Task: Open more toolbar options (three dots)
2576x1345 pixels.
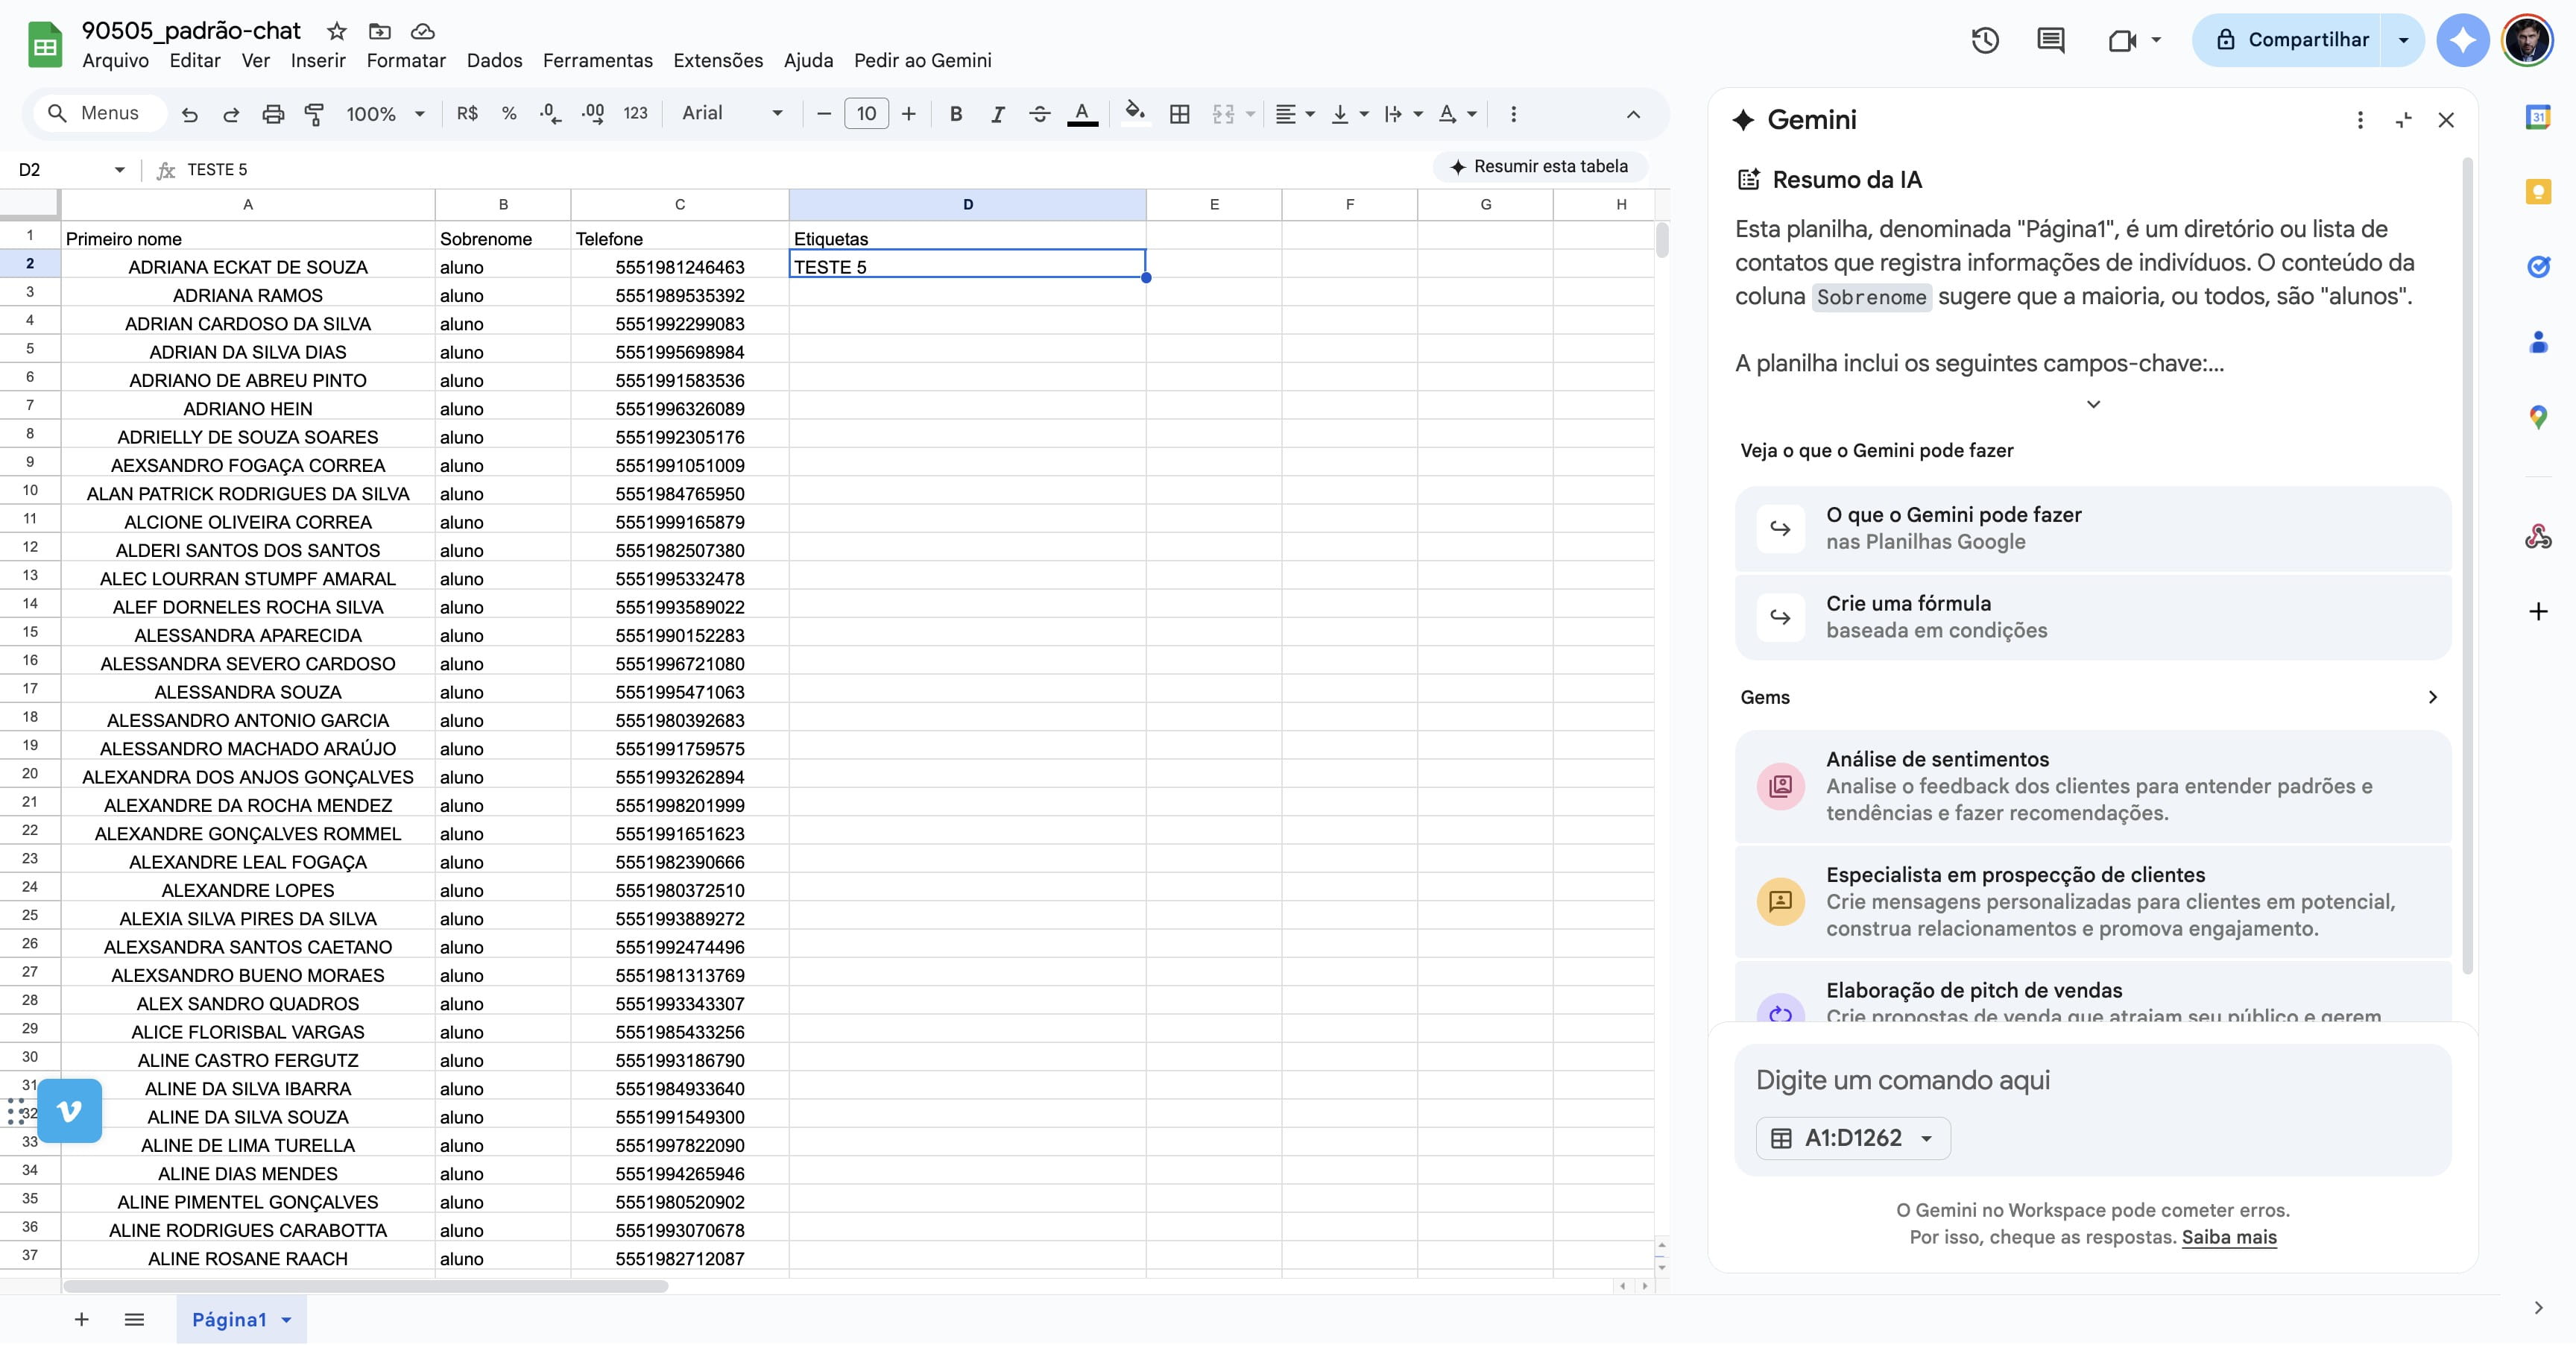Action: point(1513,114)
